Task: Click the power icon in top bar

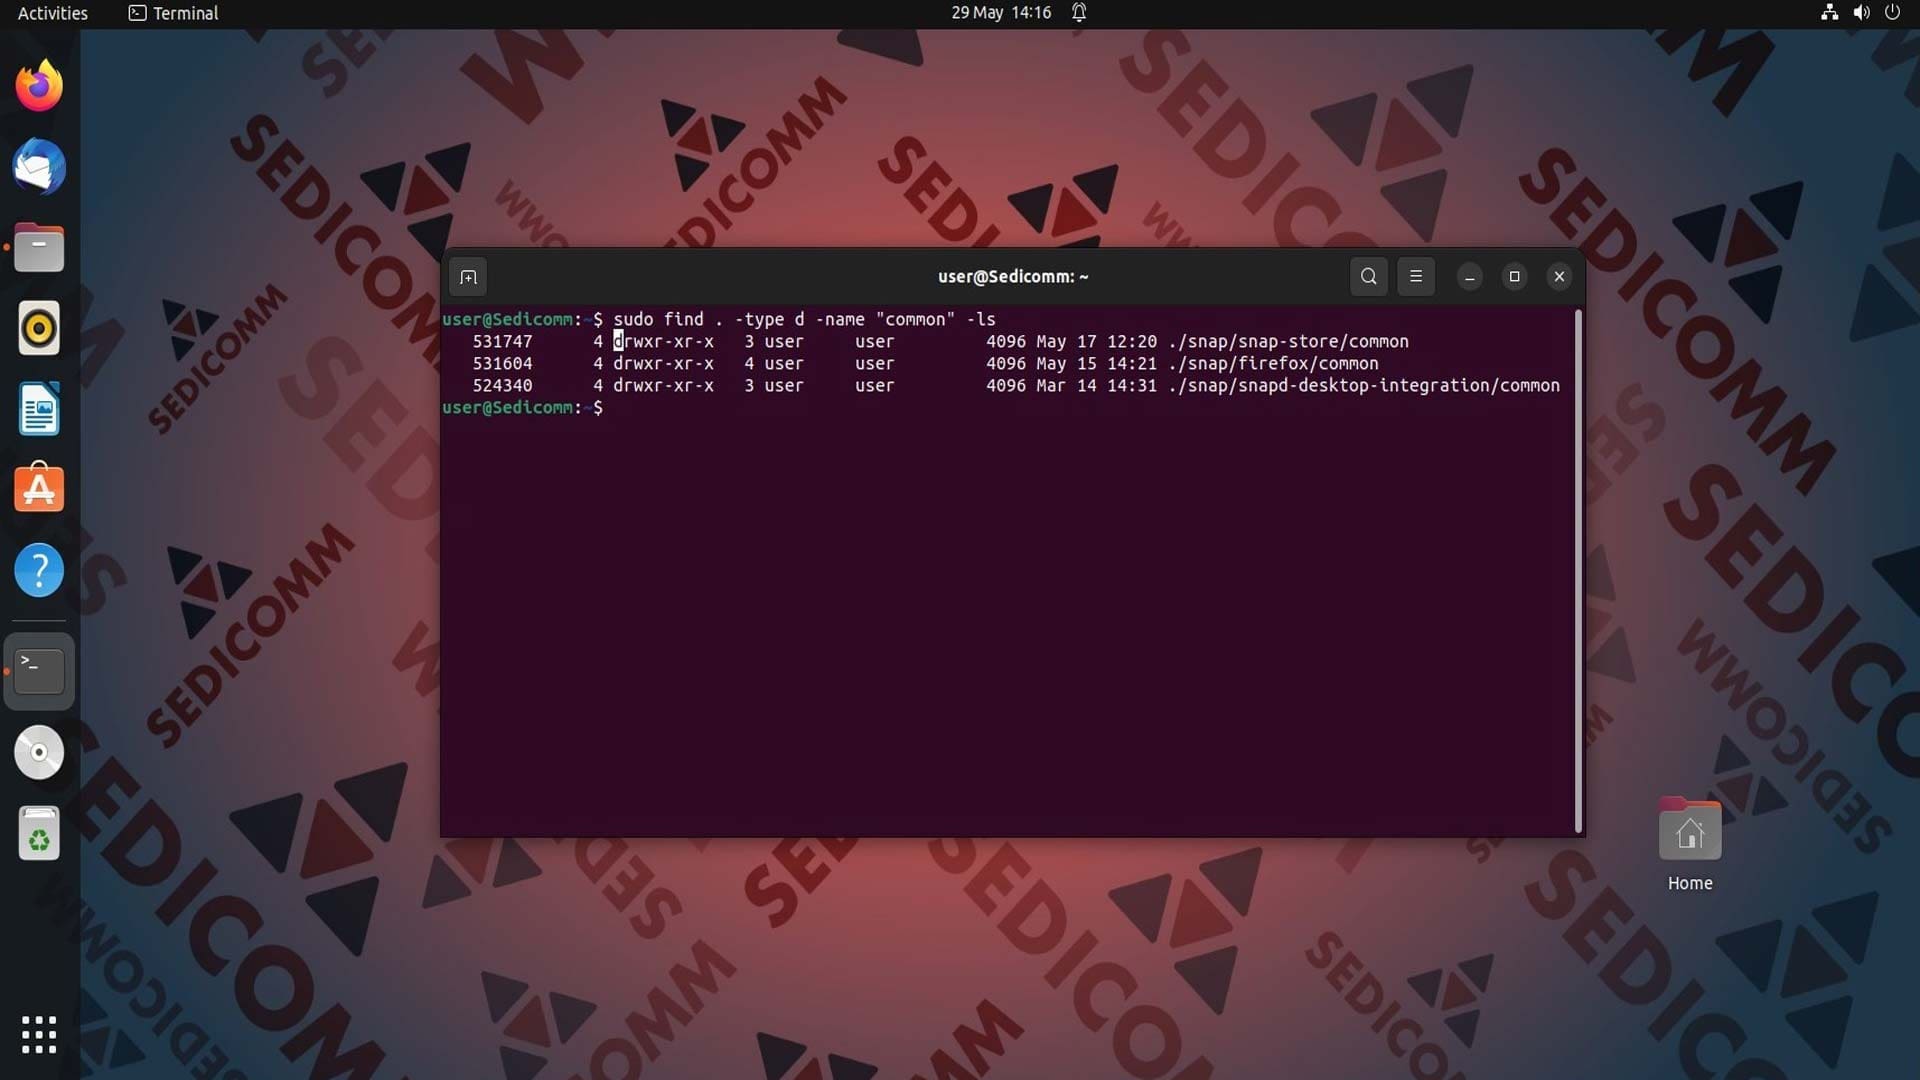Action: click(x=1892, y=13)
